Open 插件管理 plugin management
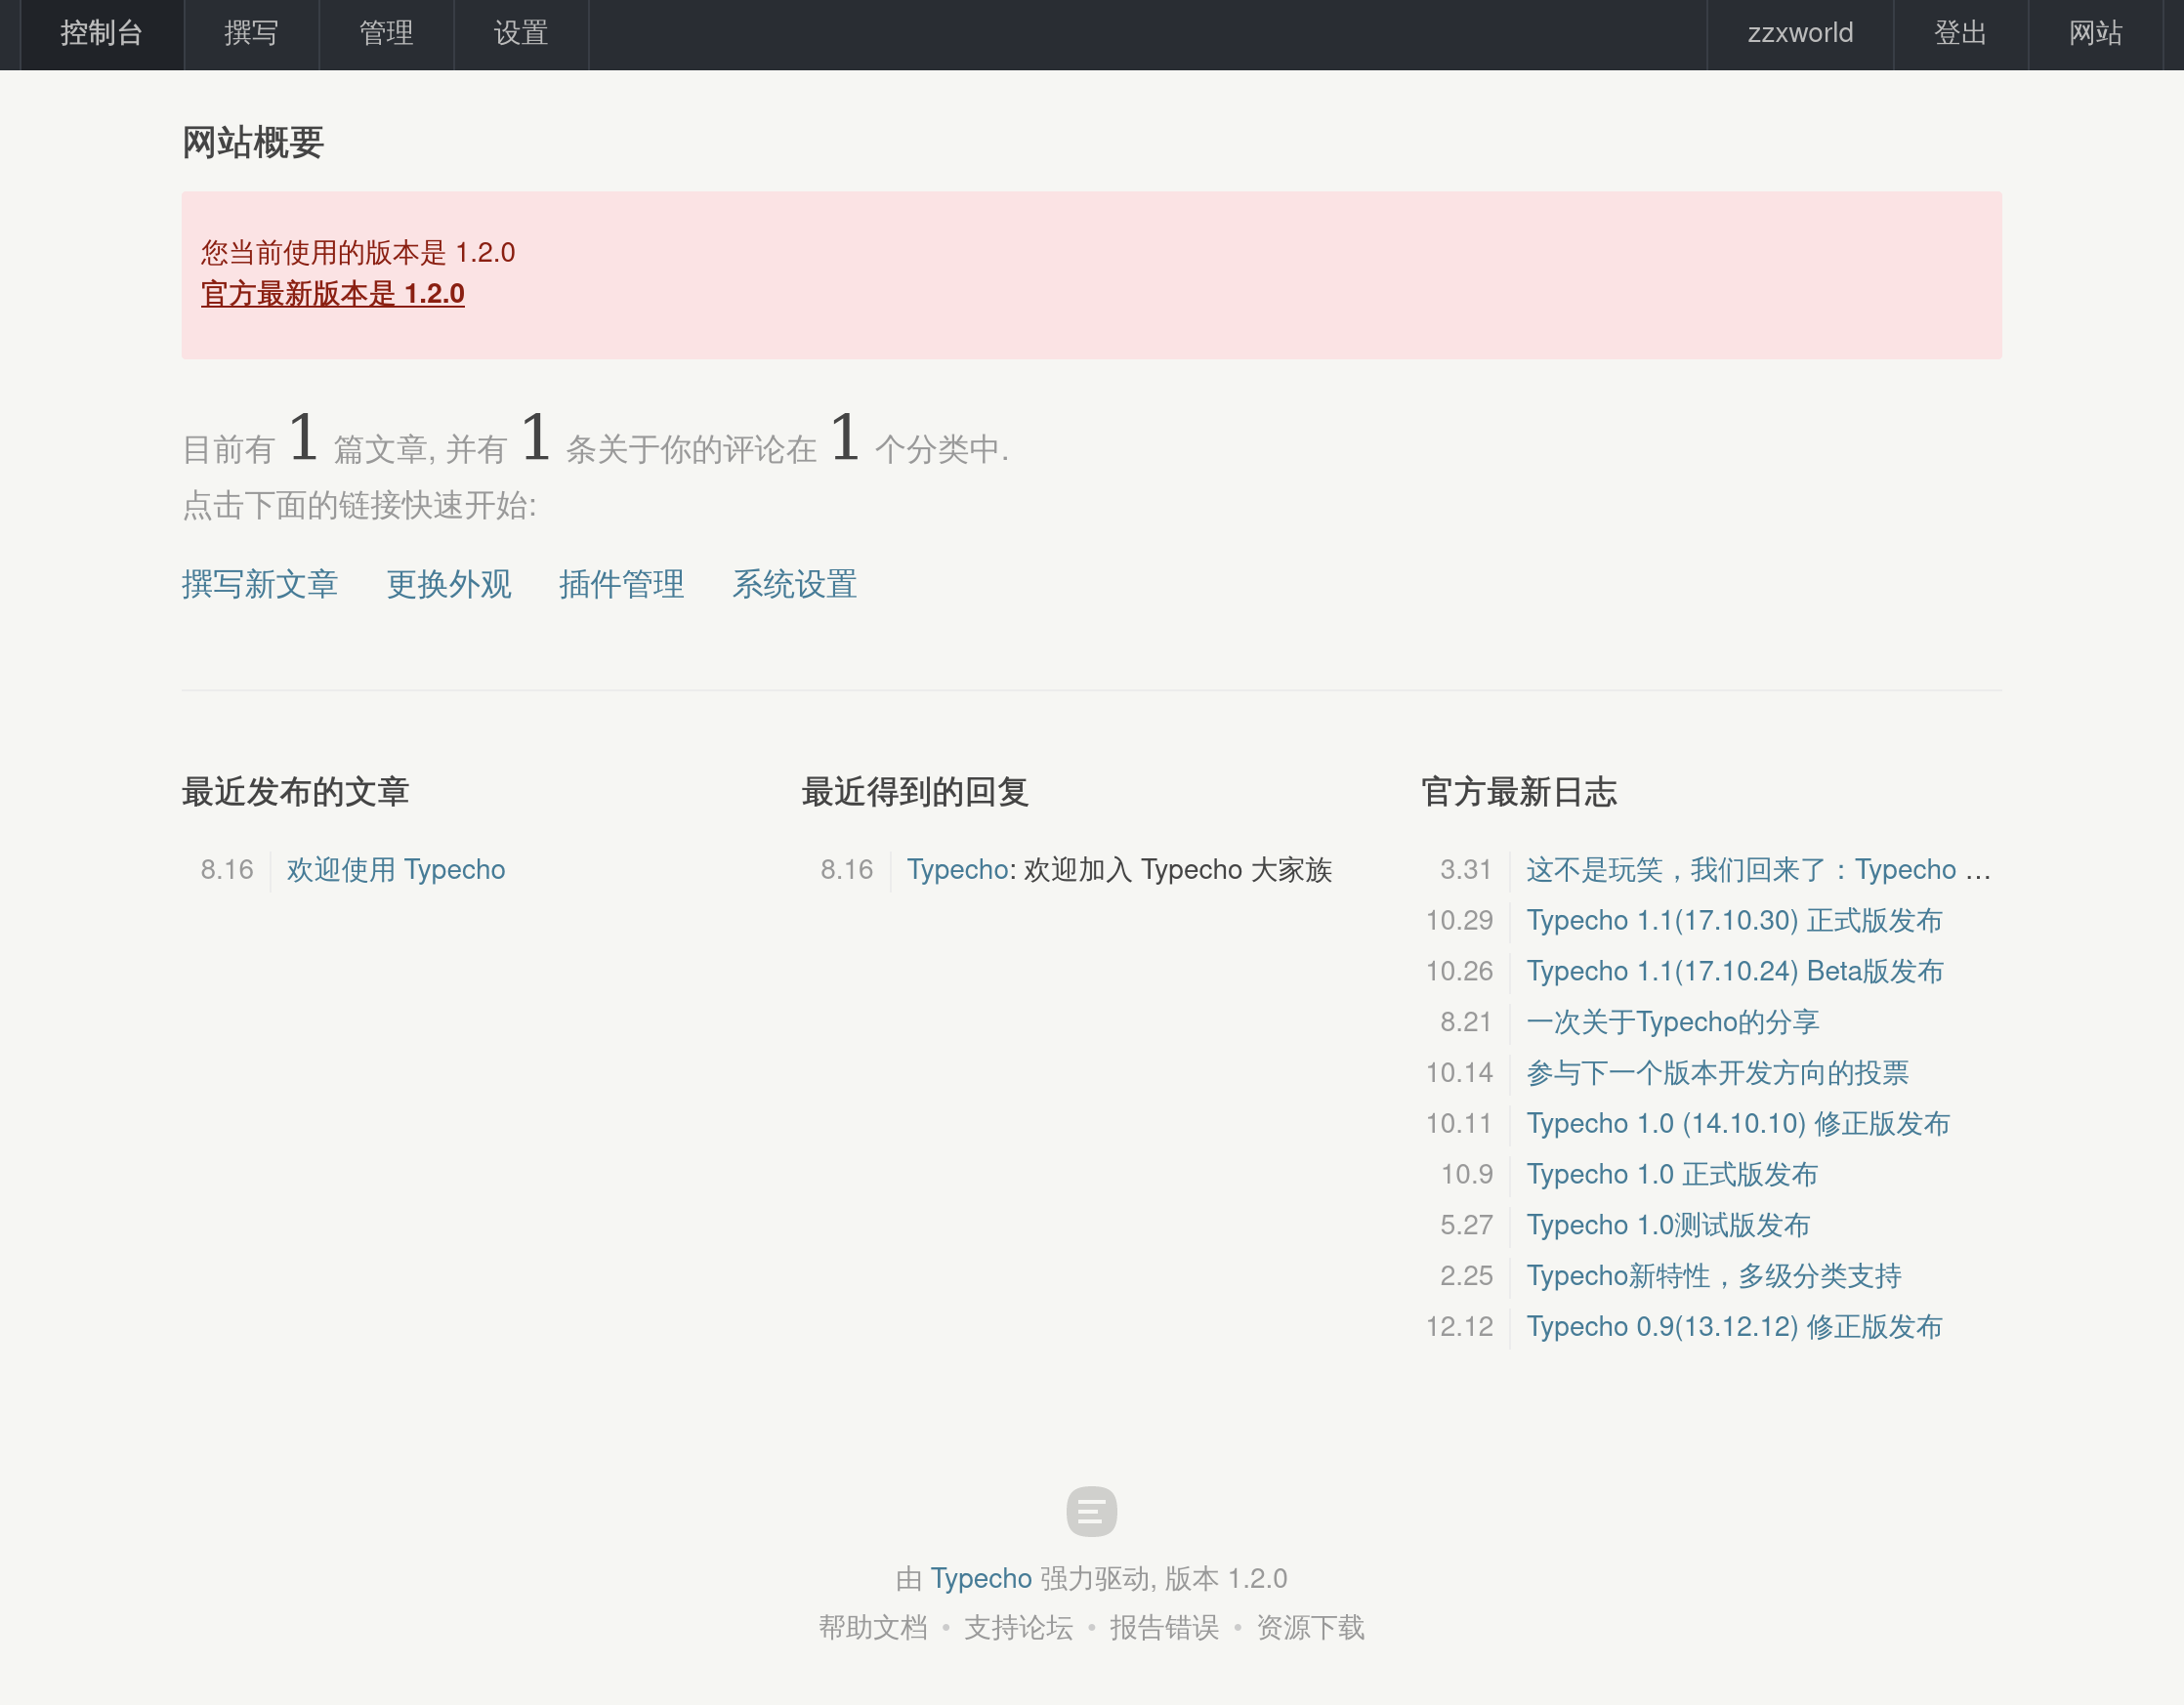This screenshot has height=1705, width=2184. click(622, 585)
